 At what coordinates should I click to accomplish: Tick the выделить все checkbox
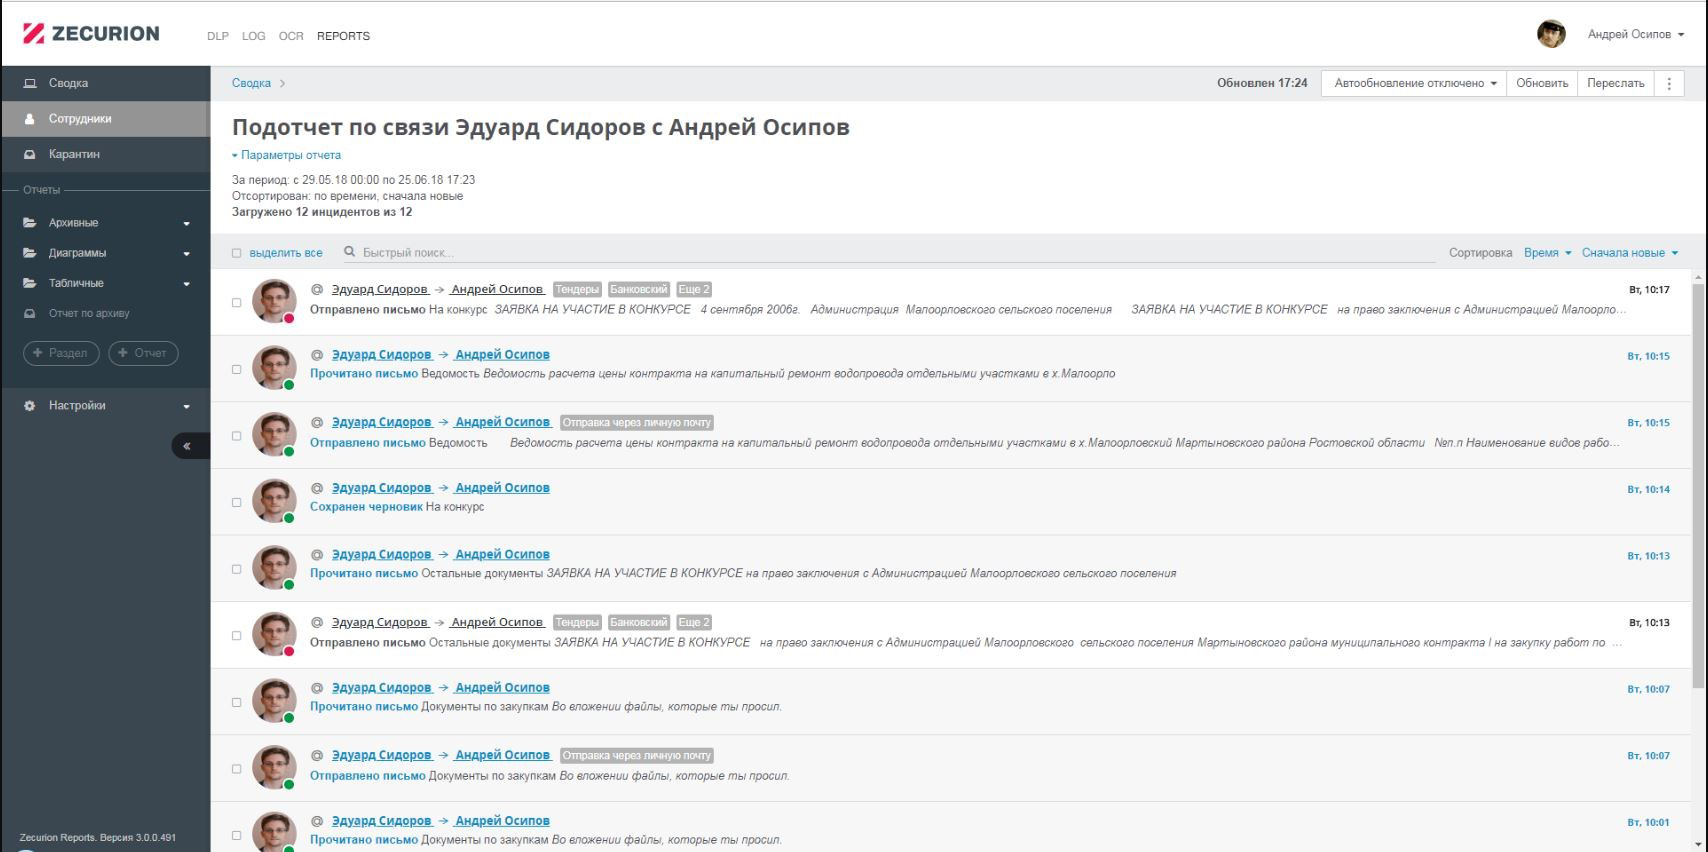237,253
